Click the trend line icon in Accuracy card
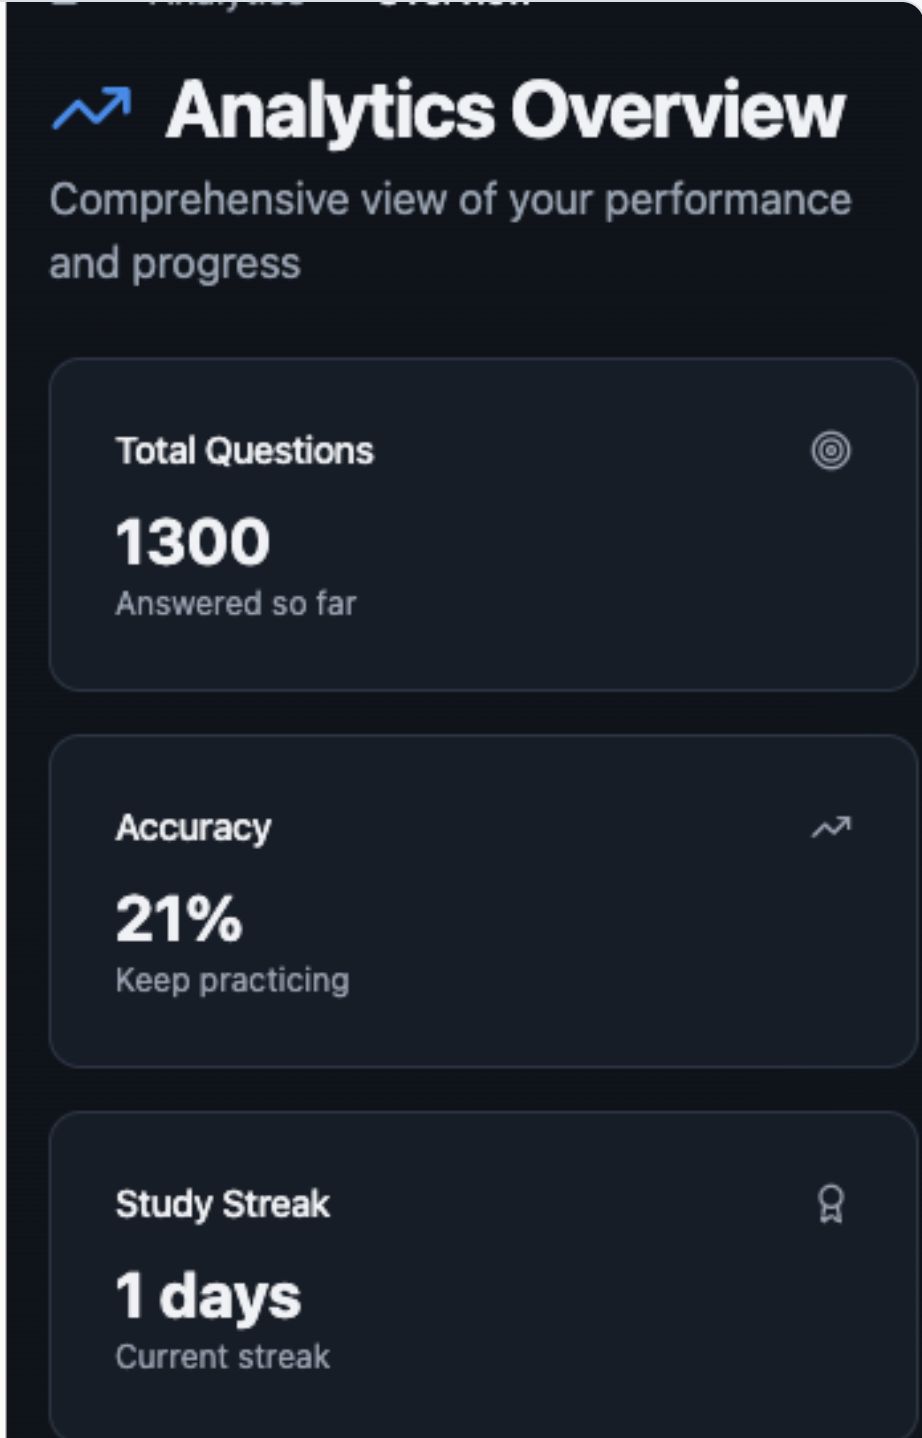The width and height of the screenshot is (922, 1438). pyautogui.click(x=830, y=827)
